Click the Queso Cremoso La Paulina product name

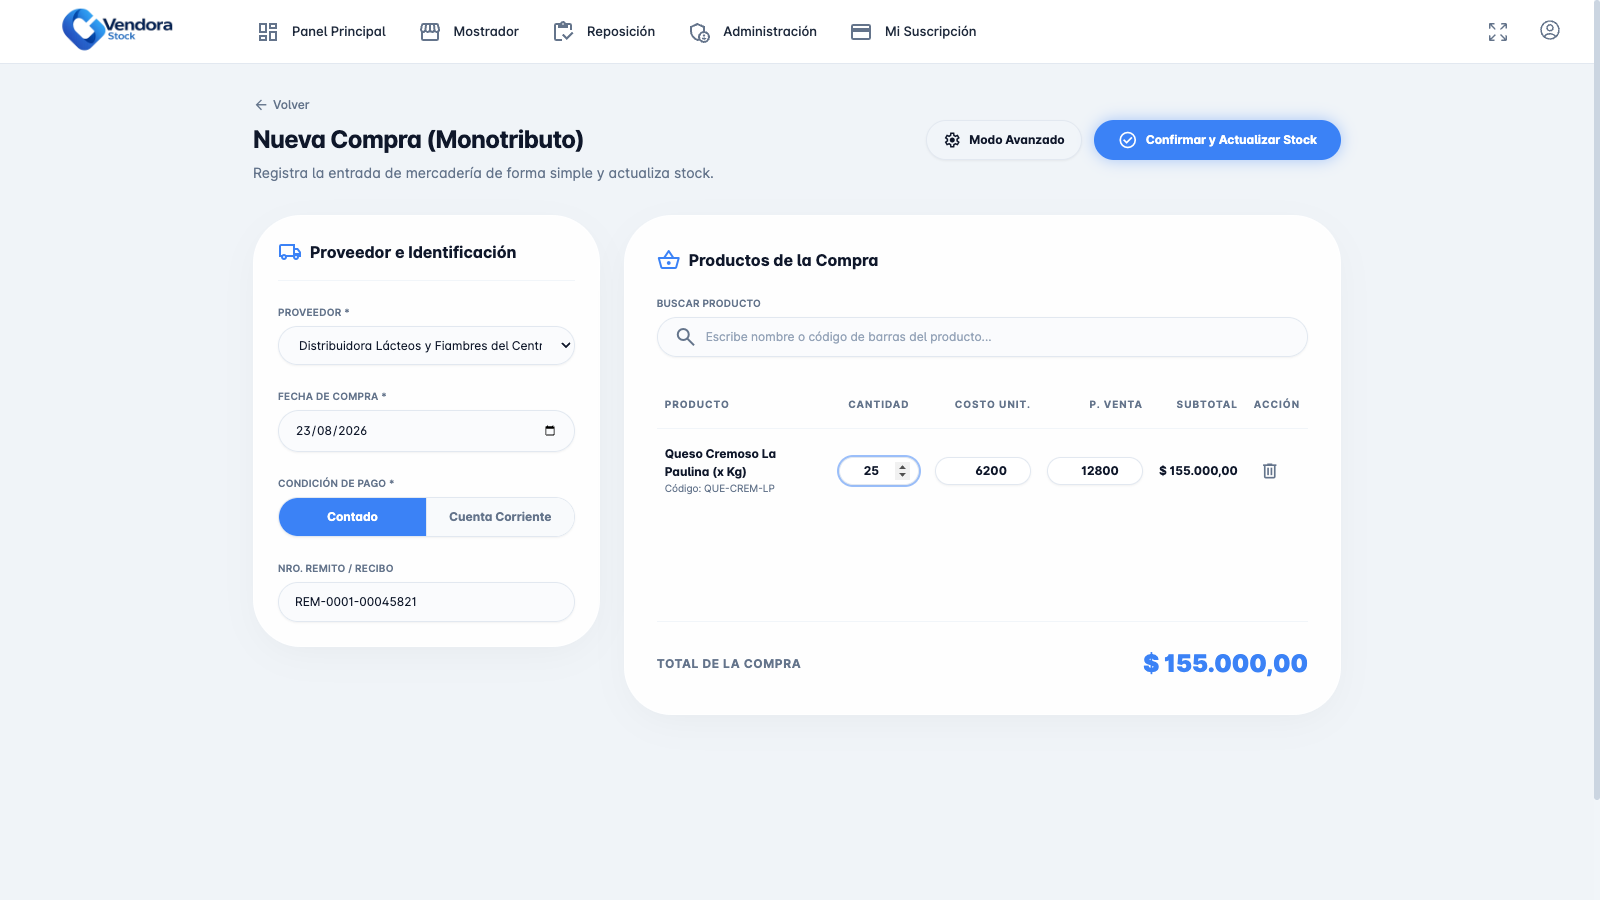click(720, 463)
